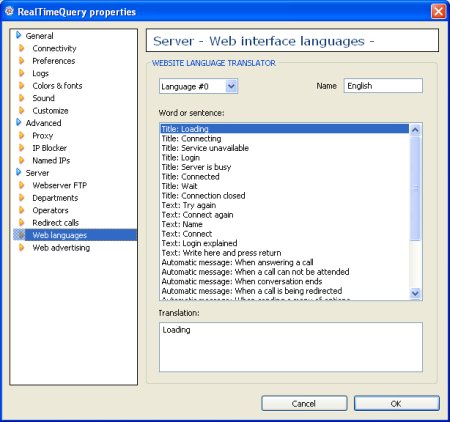The image size is (450, 422).
Task: Collapse the Server tree section arrow
Action: click(x=19, y=173)
